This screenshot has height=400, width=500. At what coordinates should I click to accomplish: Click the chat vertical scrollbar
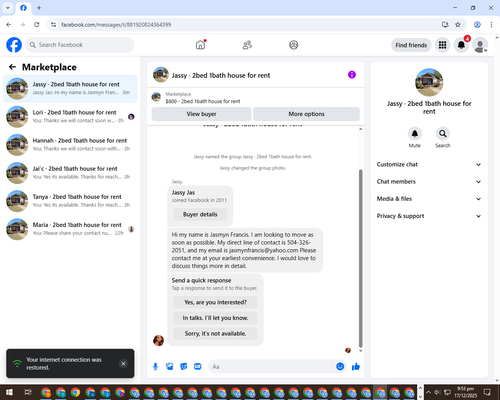pyautogui.click(x=360, y=258)
